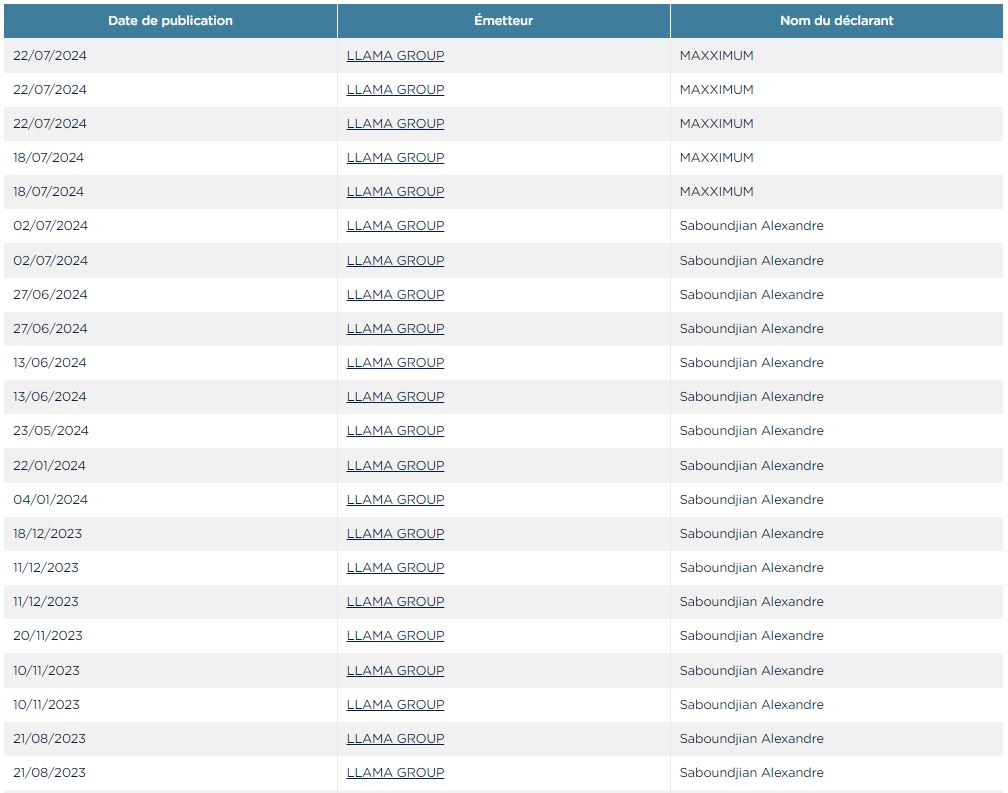Open LLAMA GROUP link in the first 18/07/2024 row
Screen dimensions: 1008x793
(x=395, y=157)
